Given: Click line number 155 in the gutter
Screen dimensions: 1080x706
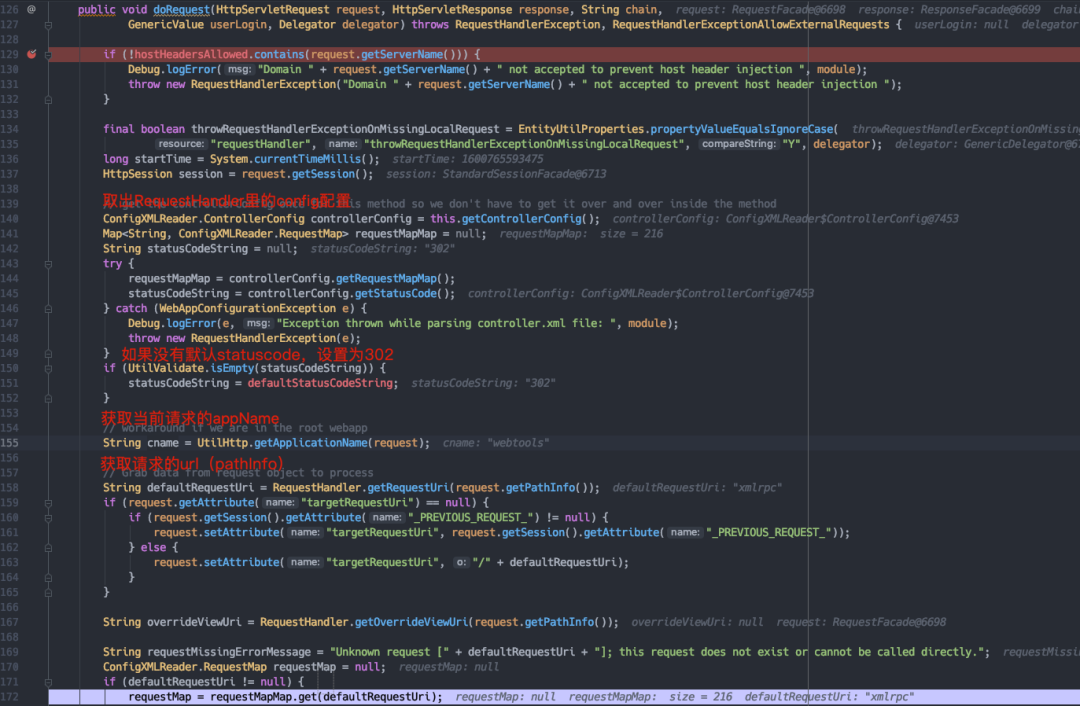Looking at the screenshot, I should [10, 443].
